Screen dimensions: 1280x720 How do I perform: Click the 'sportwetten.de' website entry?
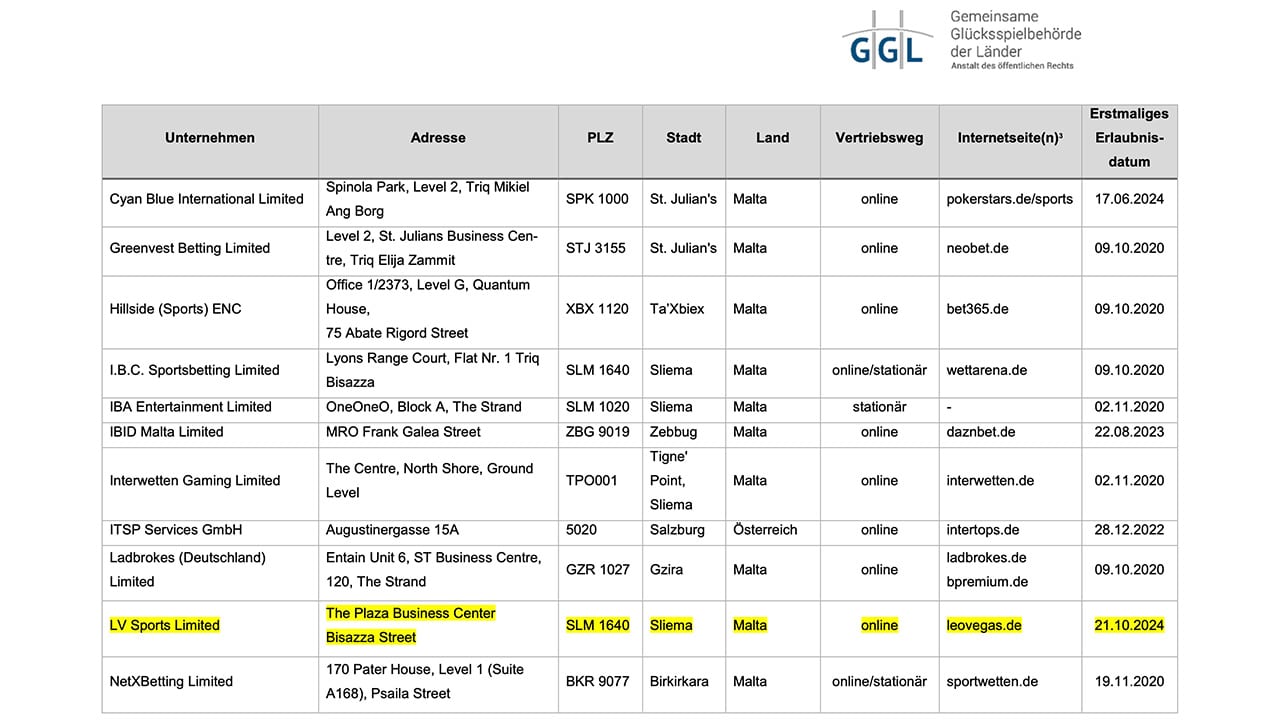pos(992,681)
